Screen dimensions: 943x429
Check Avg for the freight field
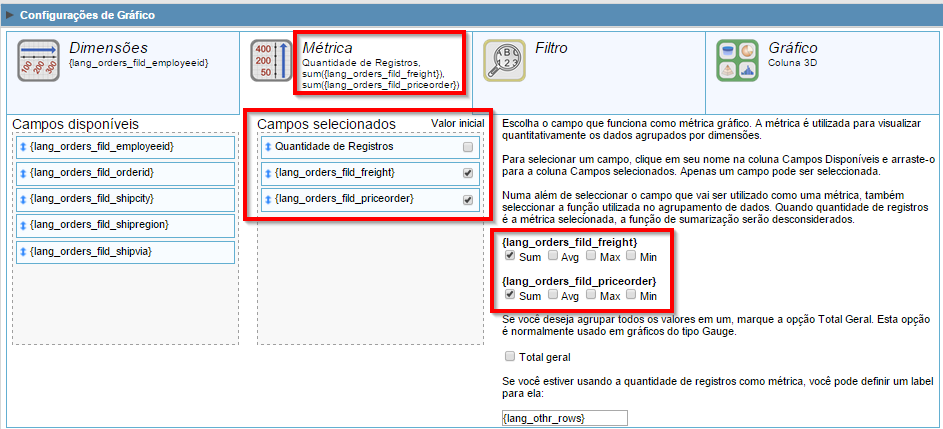point(553,257)
